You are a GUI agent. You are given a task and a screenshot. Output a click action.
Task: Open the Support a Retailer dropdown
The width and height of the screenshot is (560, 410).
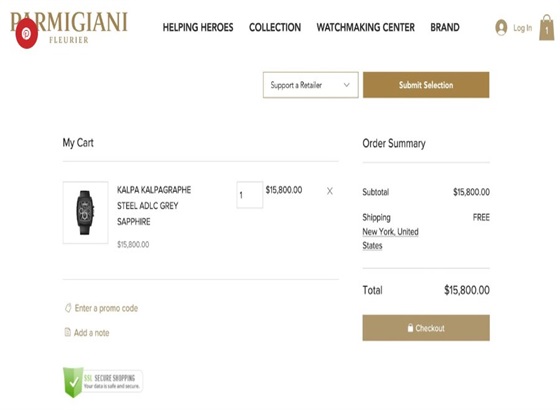310,85
